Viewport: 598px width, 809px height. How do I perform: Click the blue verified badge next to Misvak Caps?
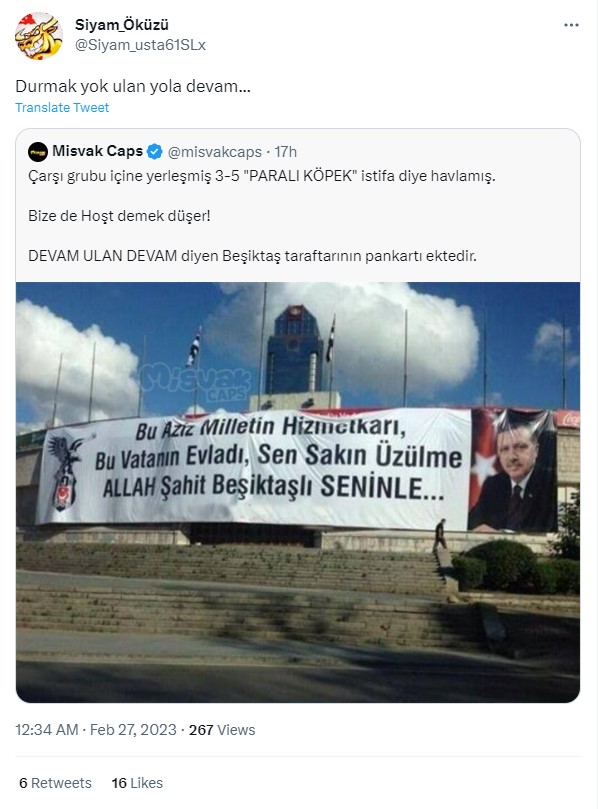click(x=154, y=152)
